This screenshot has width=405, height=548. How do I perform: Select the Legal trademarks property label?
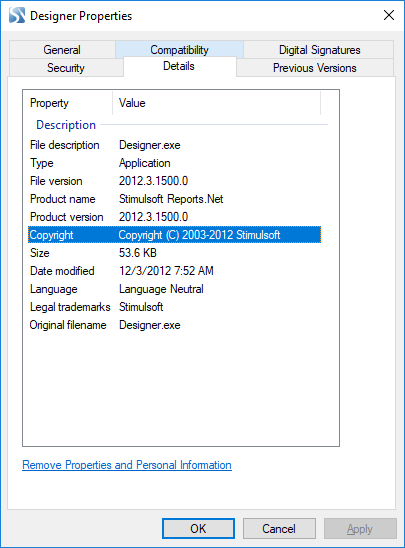pos(70,307)
